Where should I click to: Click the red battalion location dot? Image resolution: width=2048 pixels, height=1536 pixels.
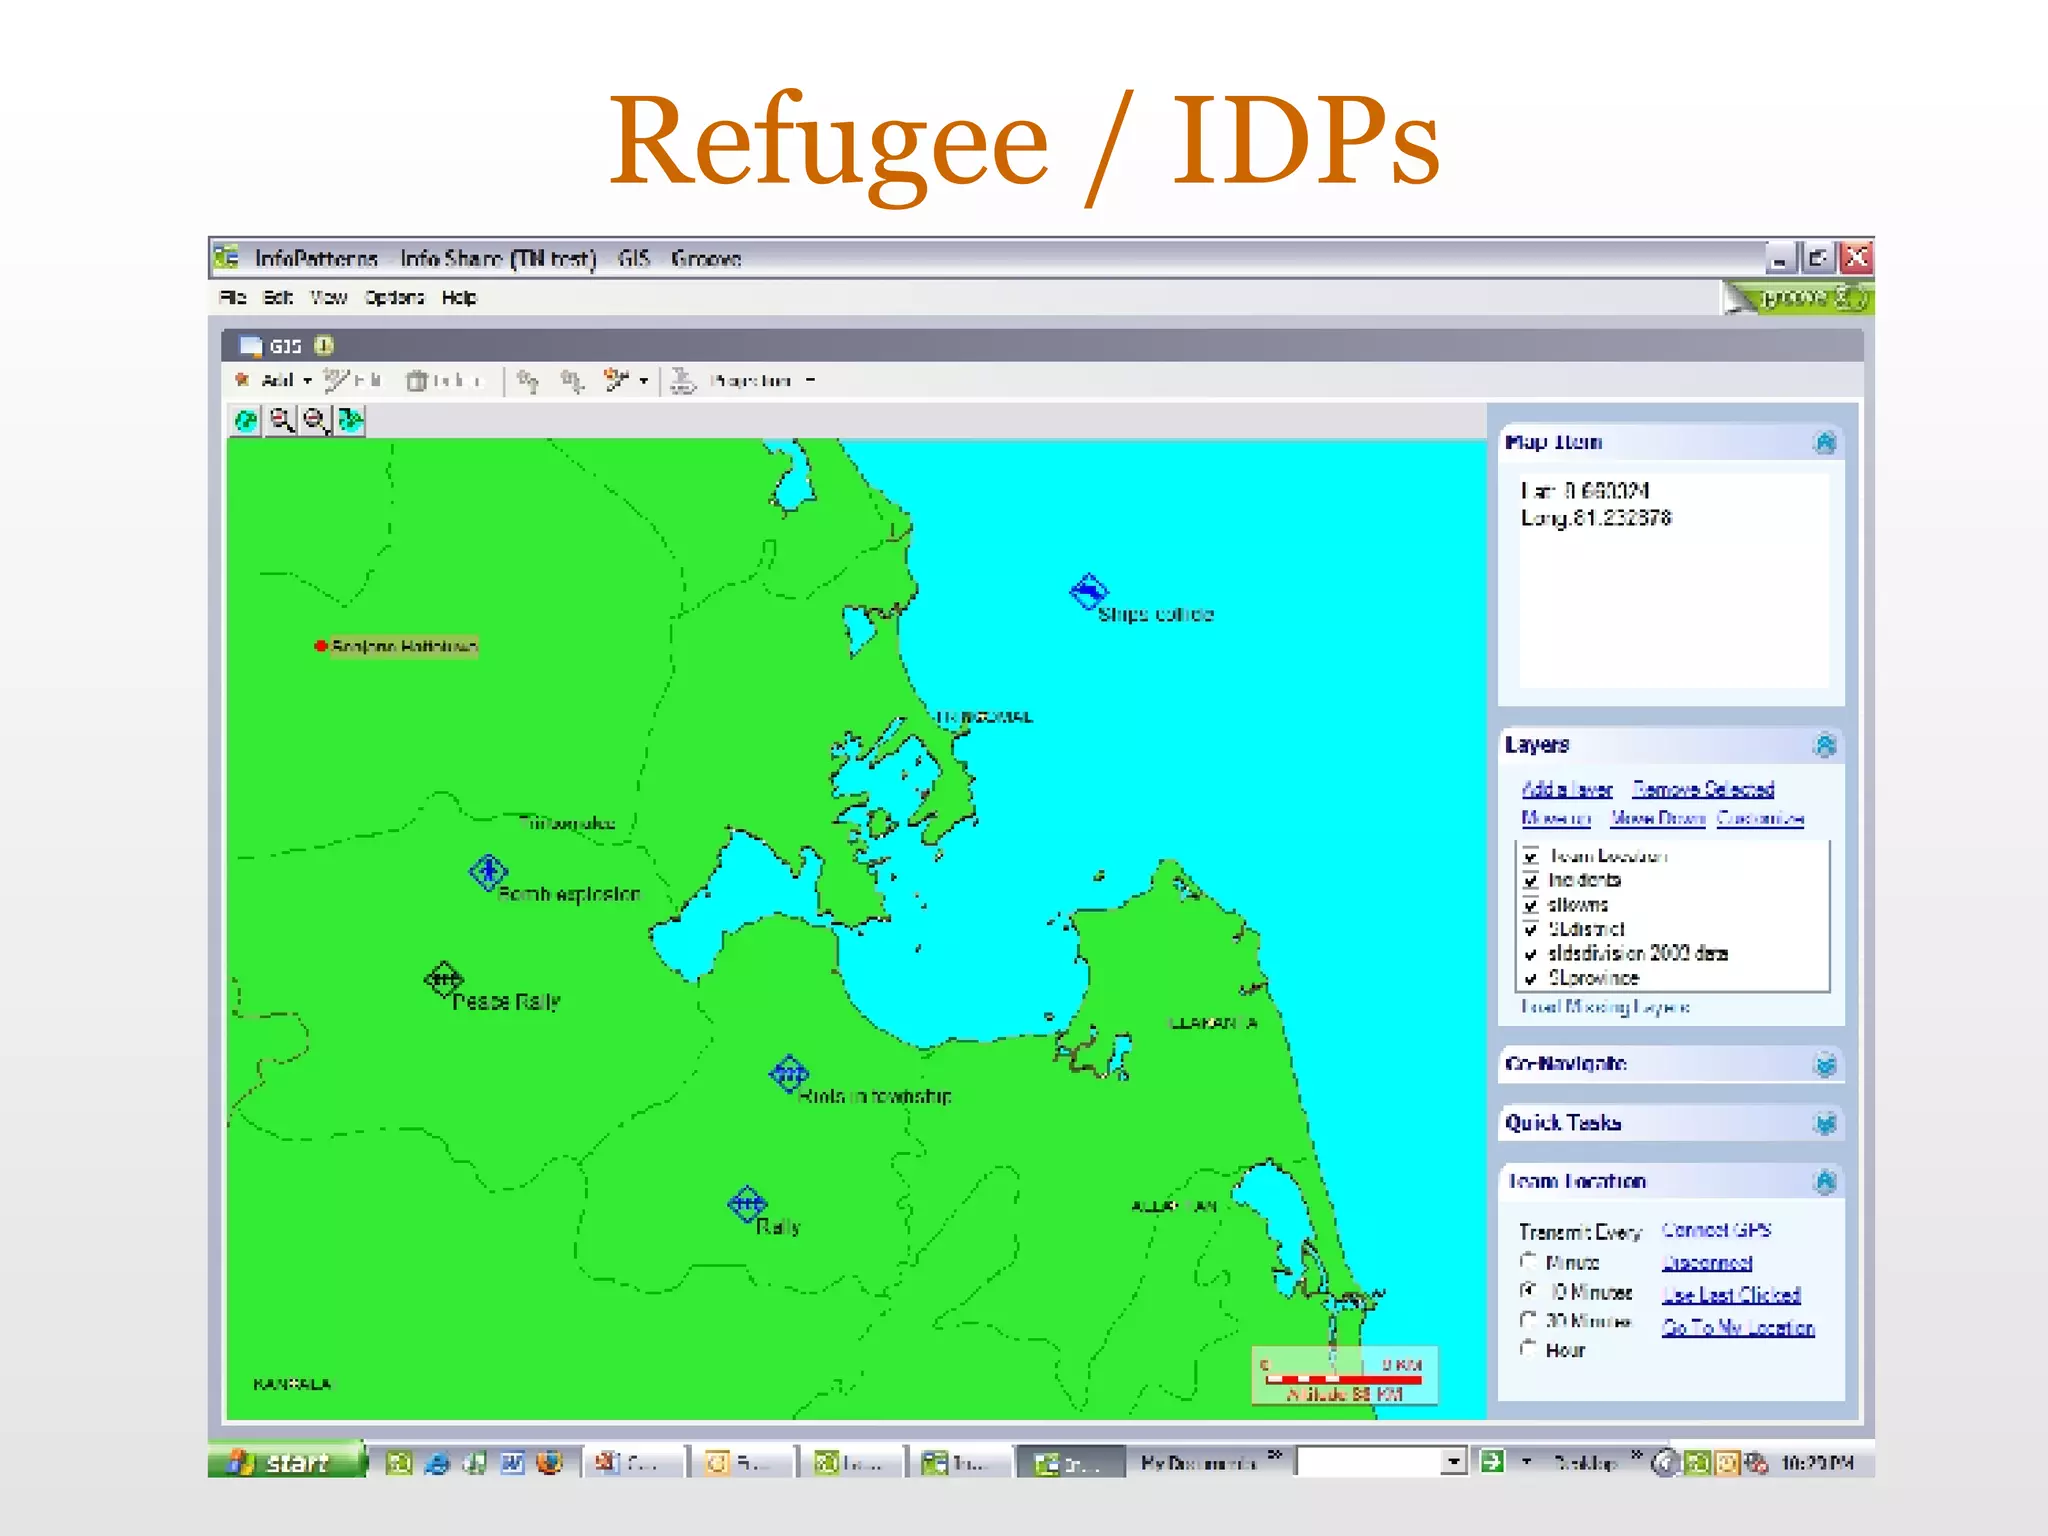(x=320, y=646)
